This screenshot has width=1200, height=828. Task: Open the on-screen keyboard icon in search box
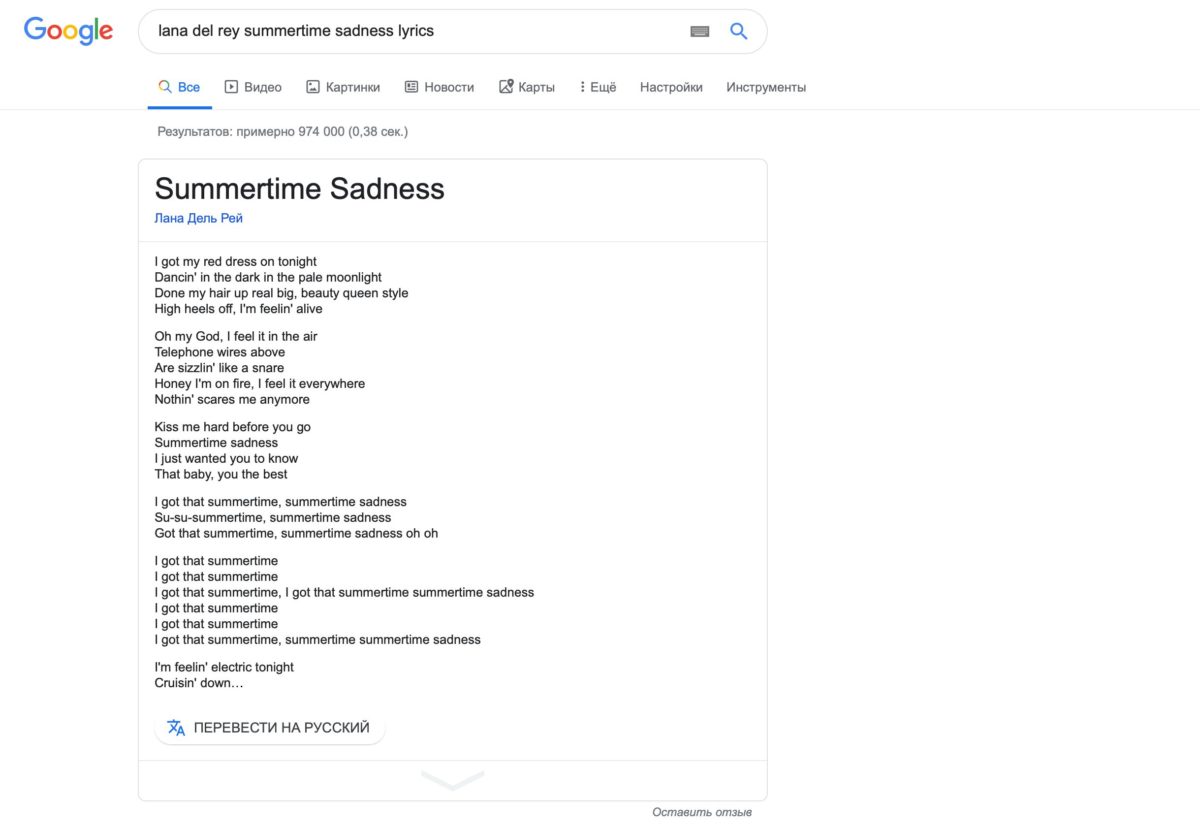click(700, 31)
